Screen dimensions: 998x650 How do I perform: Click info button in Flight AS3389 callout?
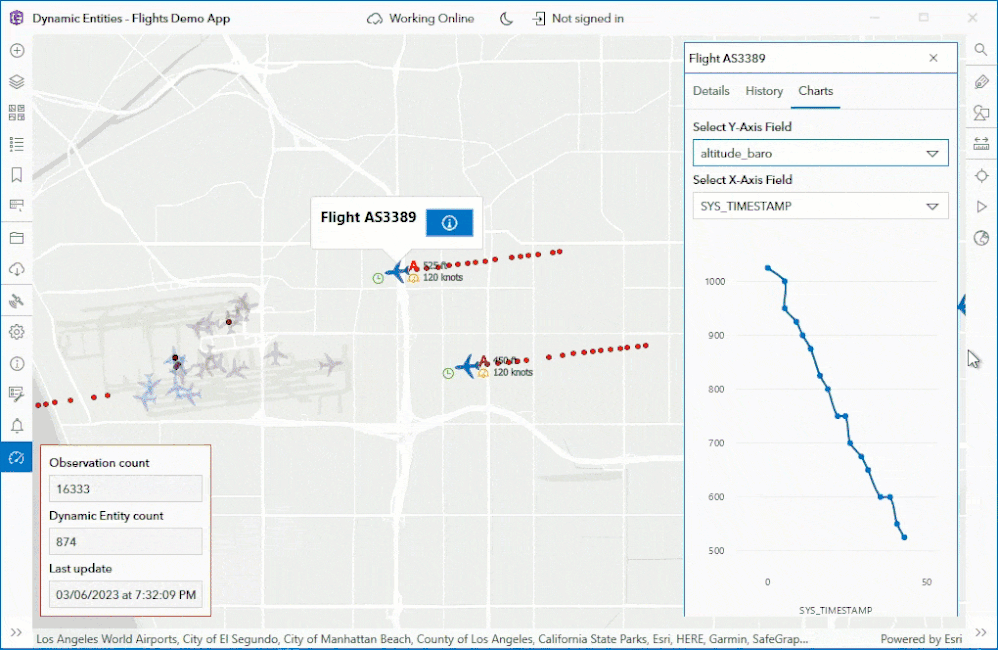[449, 223]
